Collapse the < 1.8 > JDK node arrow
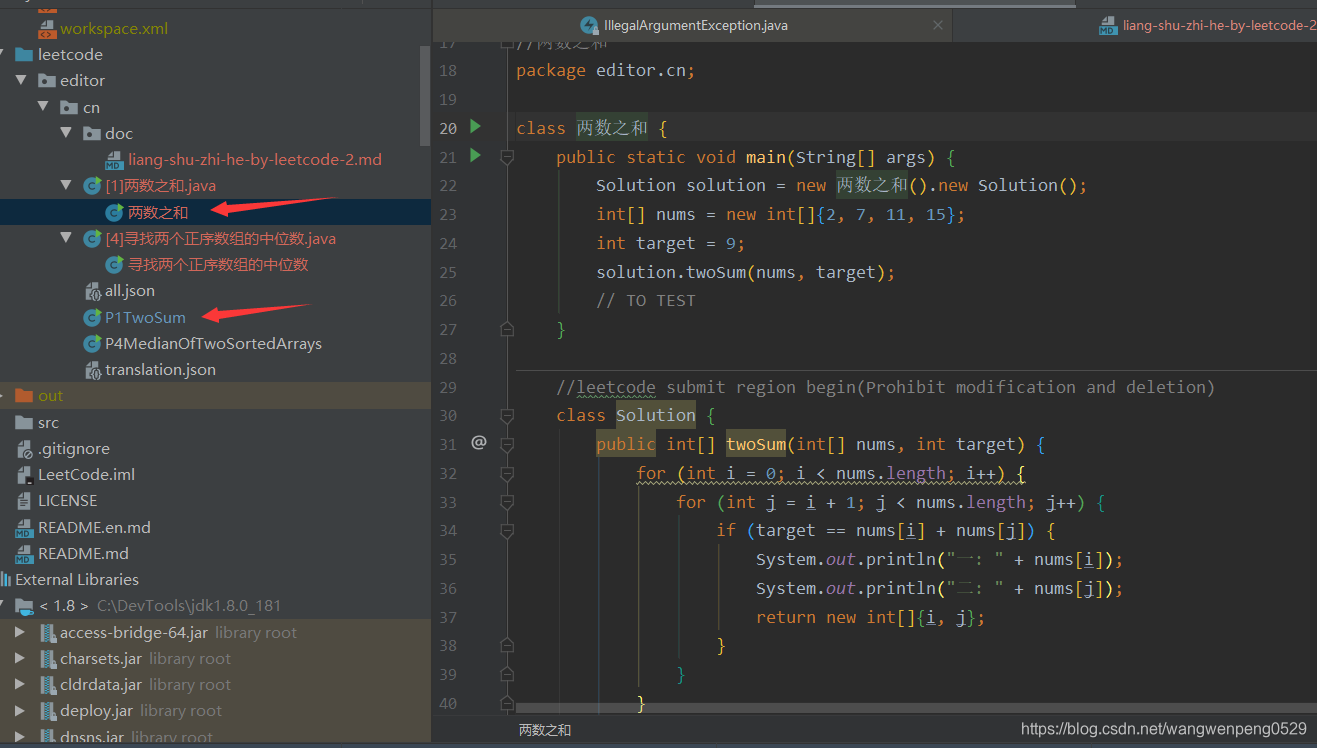 pos(4,606)
